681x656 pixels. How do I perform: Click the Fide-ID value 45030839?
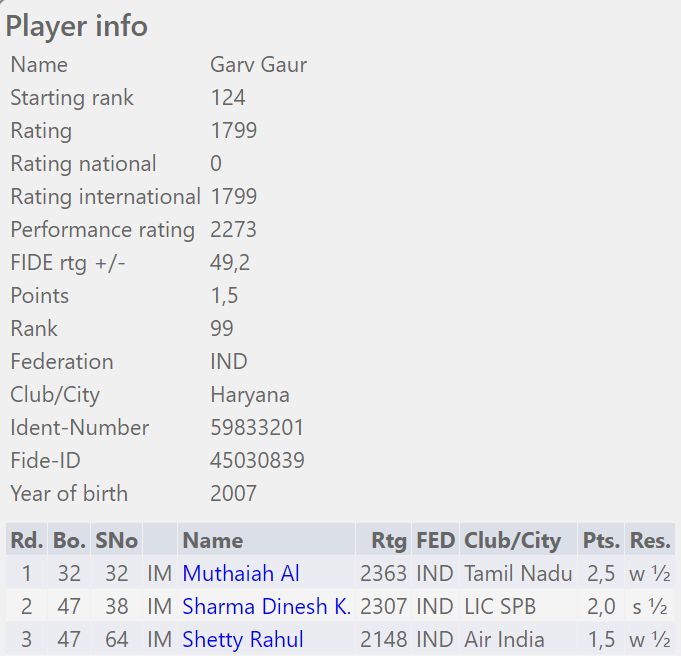click(x=257, y=461)
